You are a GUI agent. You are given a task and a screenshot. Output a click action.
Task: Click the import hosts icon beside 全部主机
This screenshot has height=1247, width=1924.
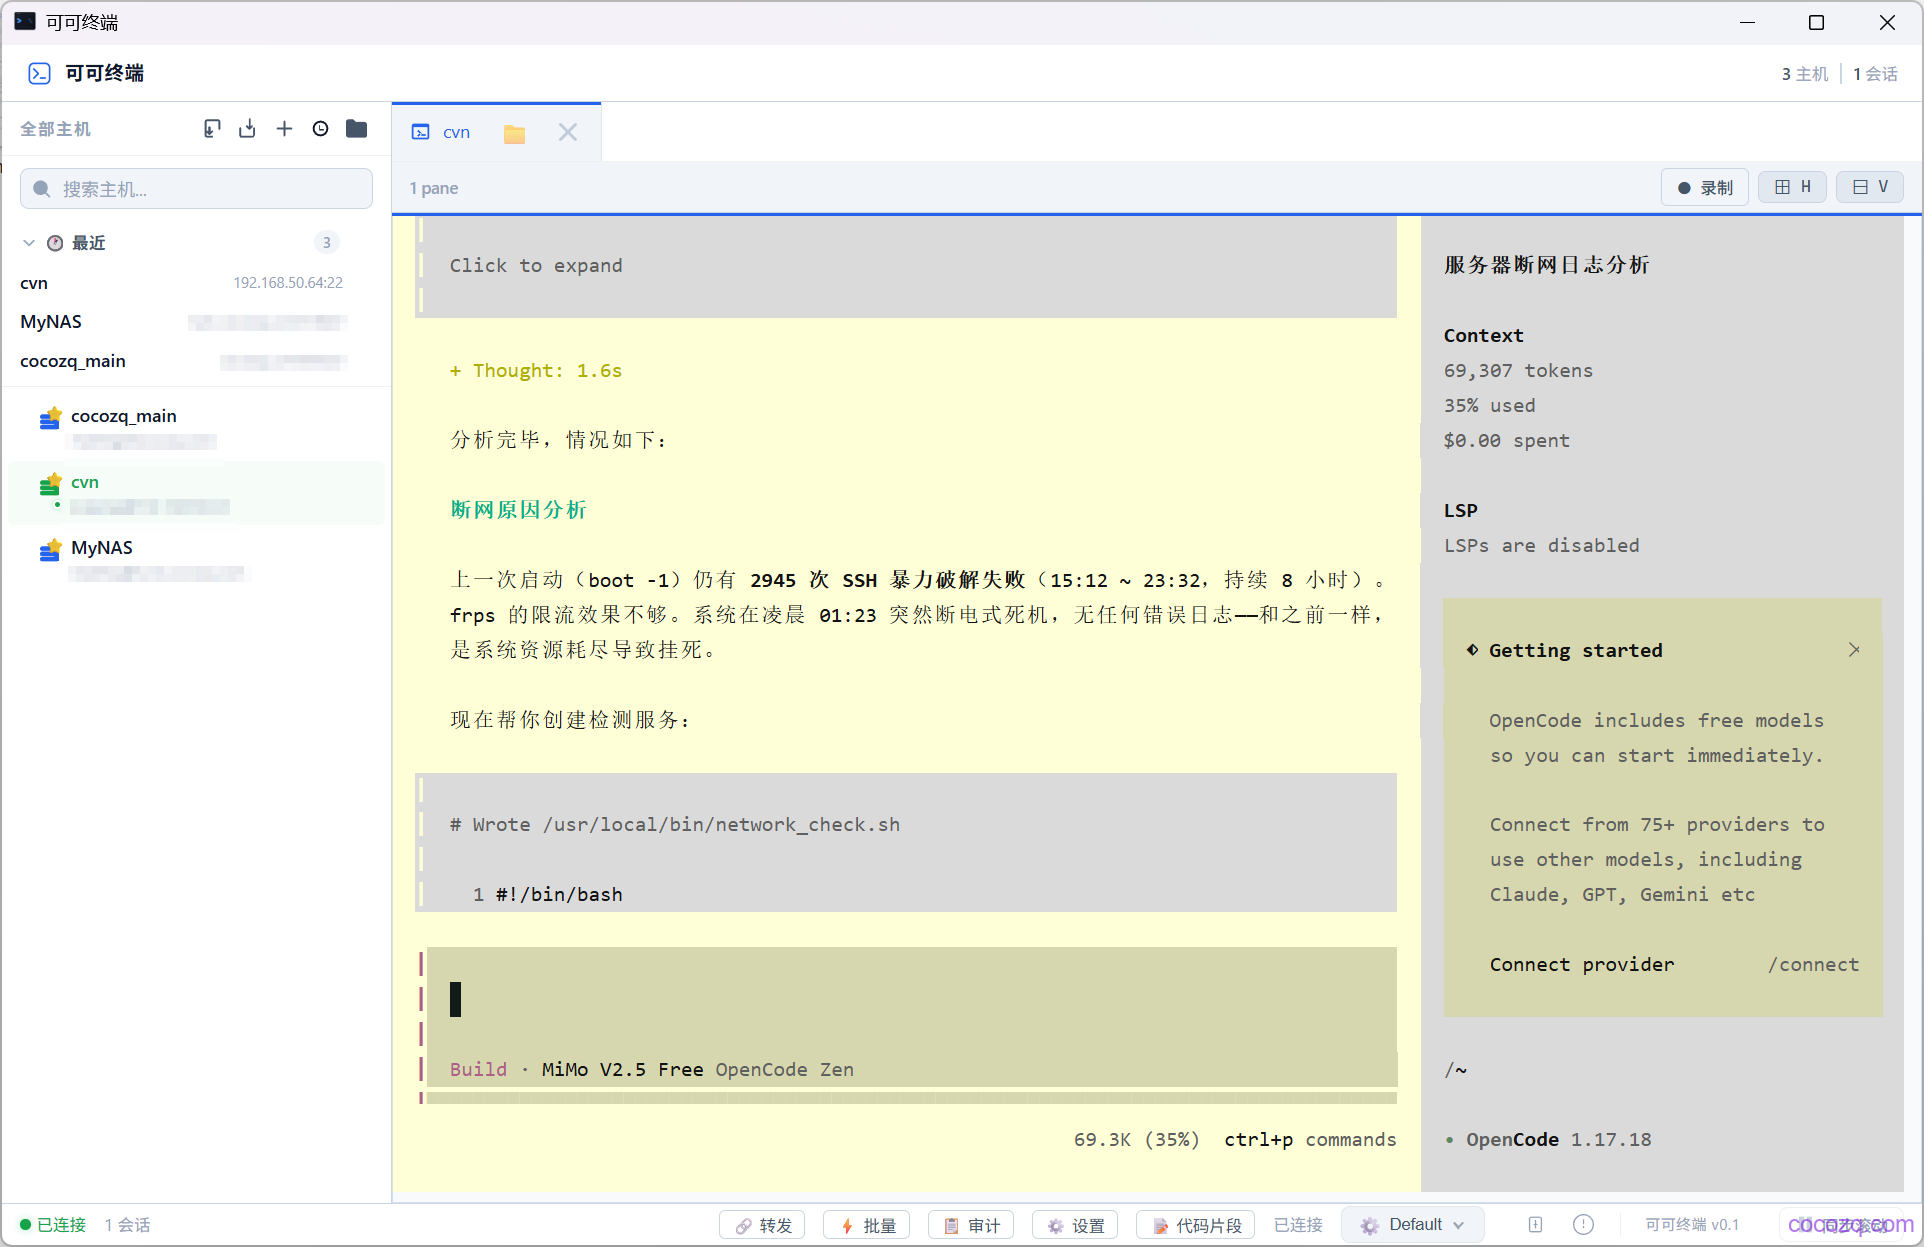click(x=212, y=129)
